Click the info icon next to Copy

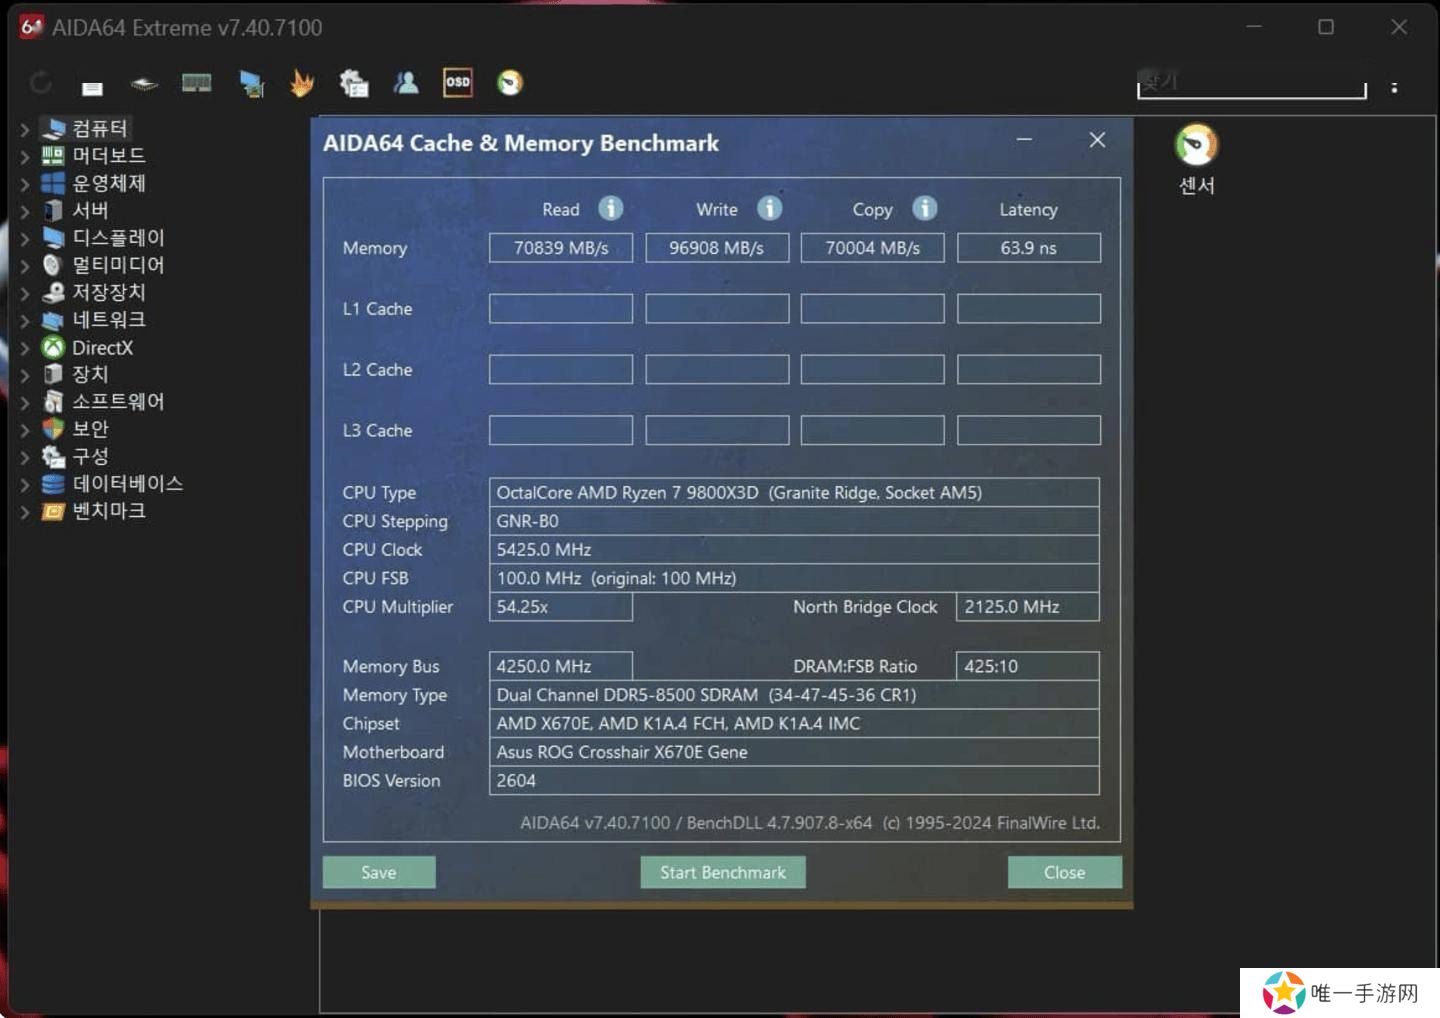click(x=925, y=208)
